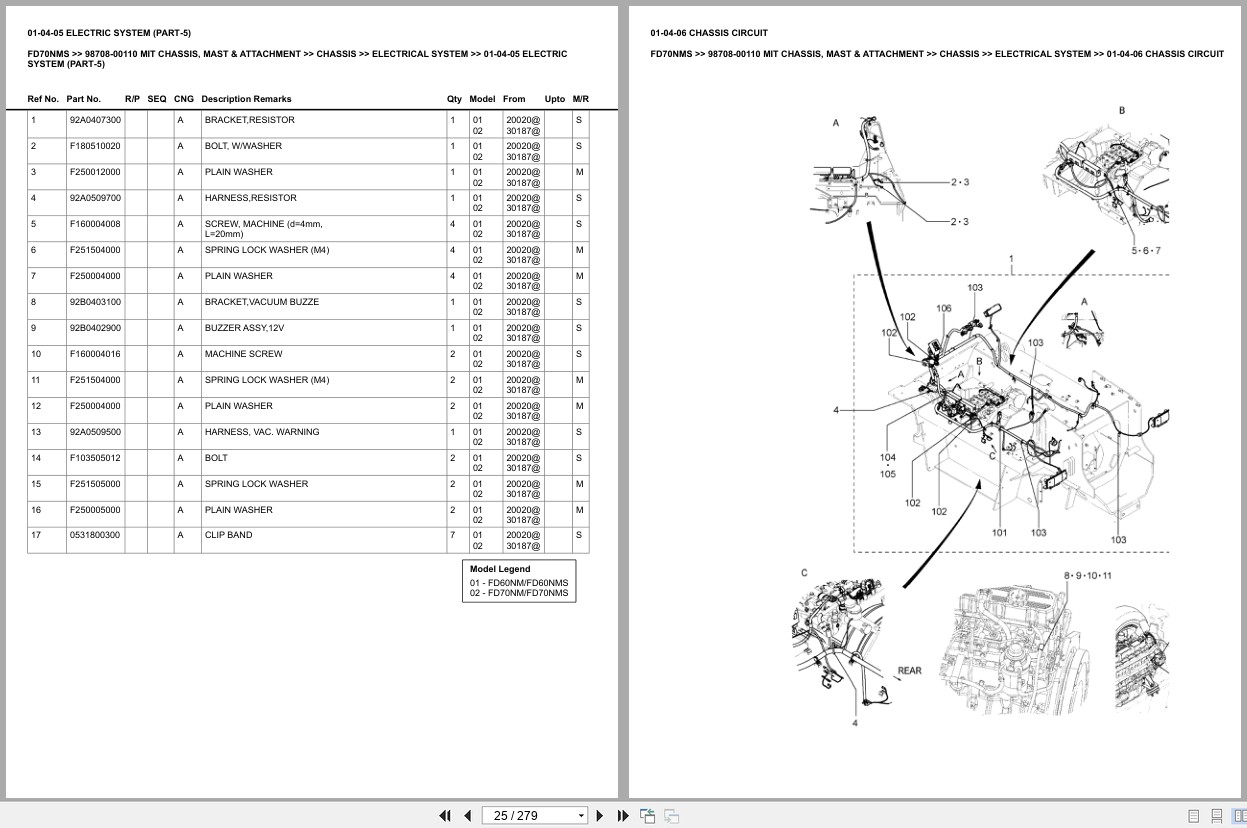
Task: Click callout 101 in the chassis diagram
Action: tap(1000, 532)
